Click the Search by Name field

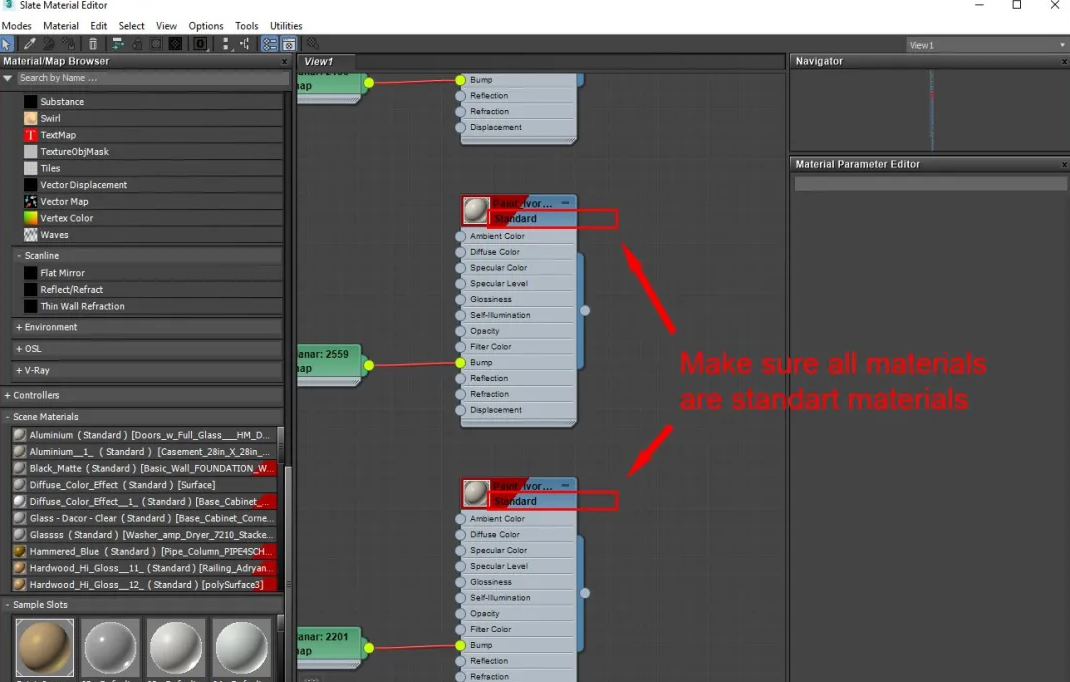click(153, 78)
